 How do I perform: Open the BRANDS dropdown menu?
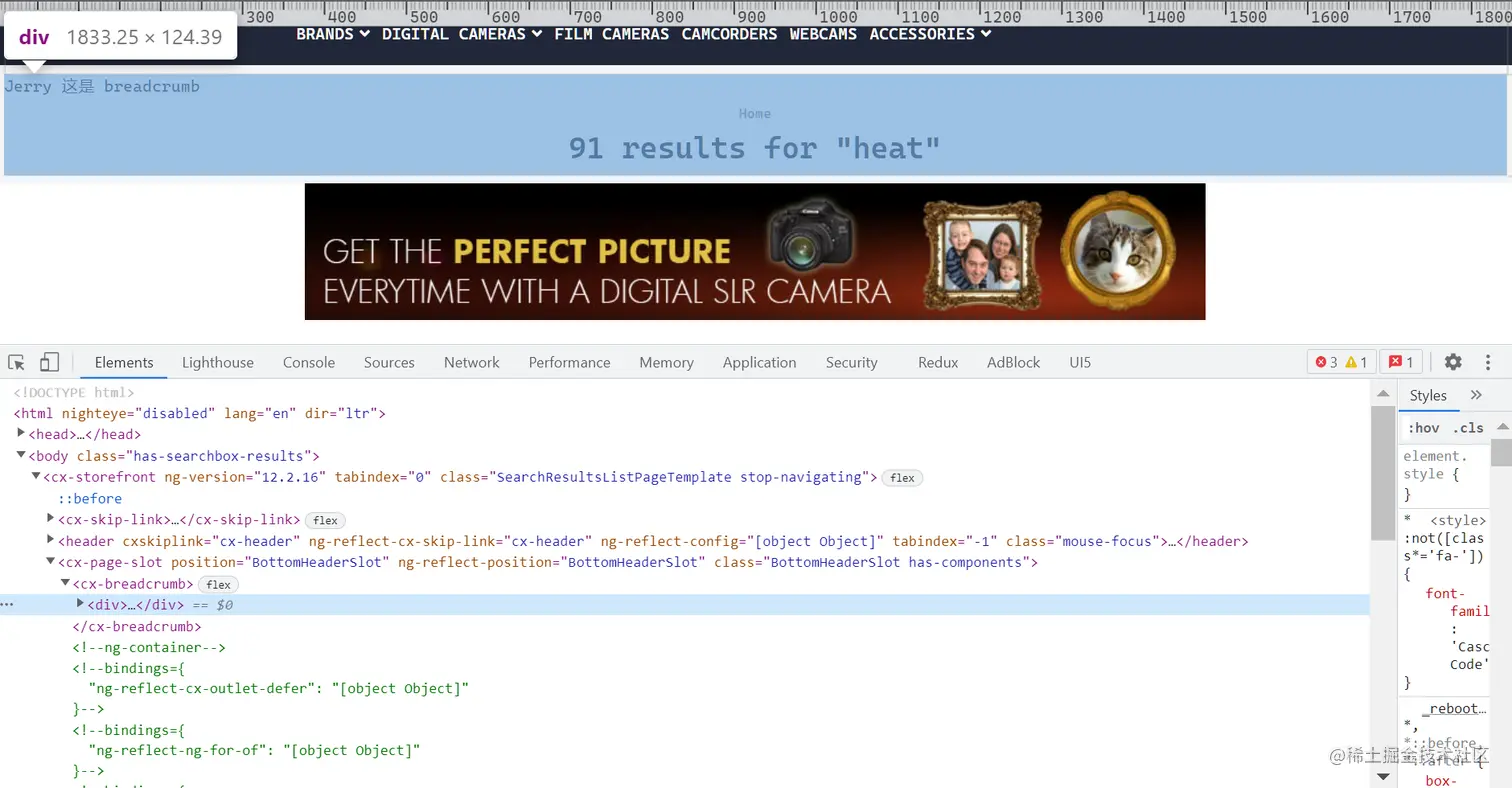(x=333, y=34)
